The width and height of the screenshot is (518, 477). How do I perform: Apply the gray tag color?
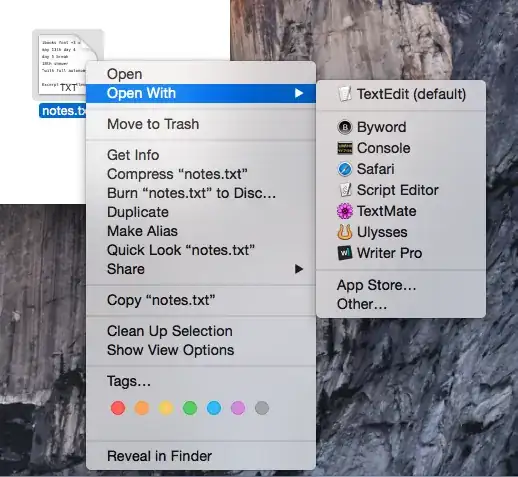262,408
